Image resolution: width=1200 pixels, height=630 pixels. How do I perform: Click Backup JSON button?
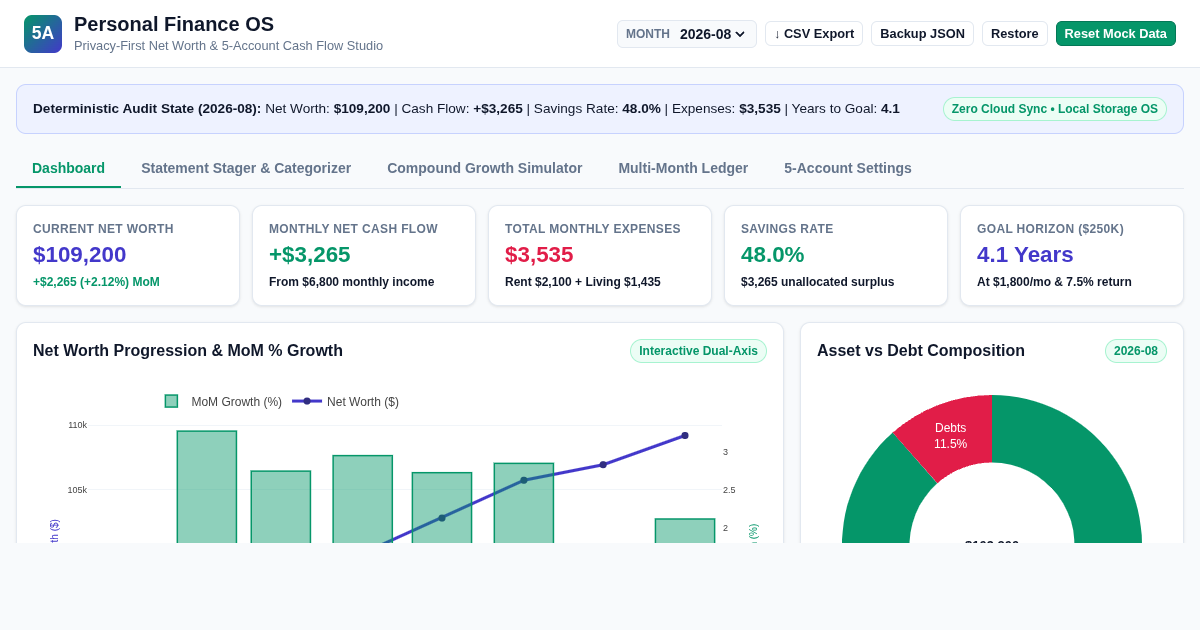click(922, 34)
